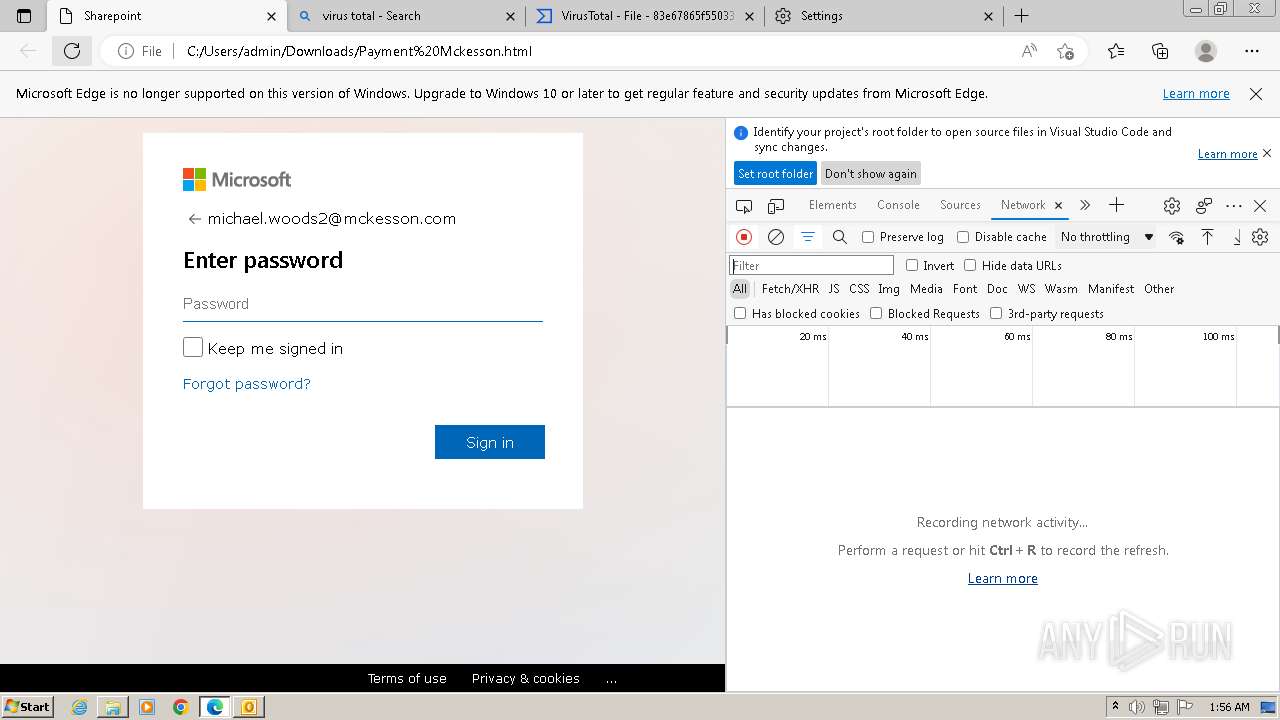Switch to the VirusTotal - File browser tab

(645, 16)
